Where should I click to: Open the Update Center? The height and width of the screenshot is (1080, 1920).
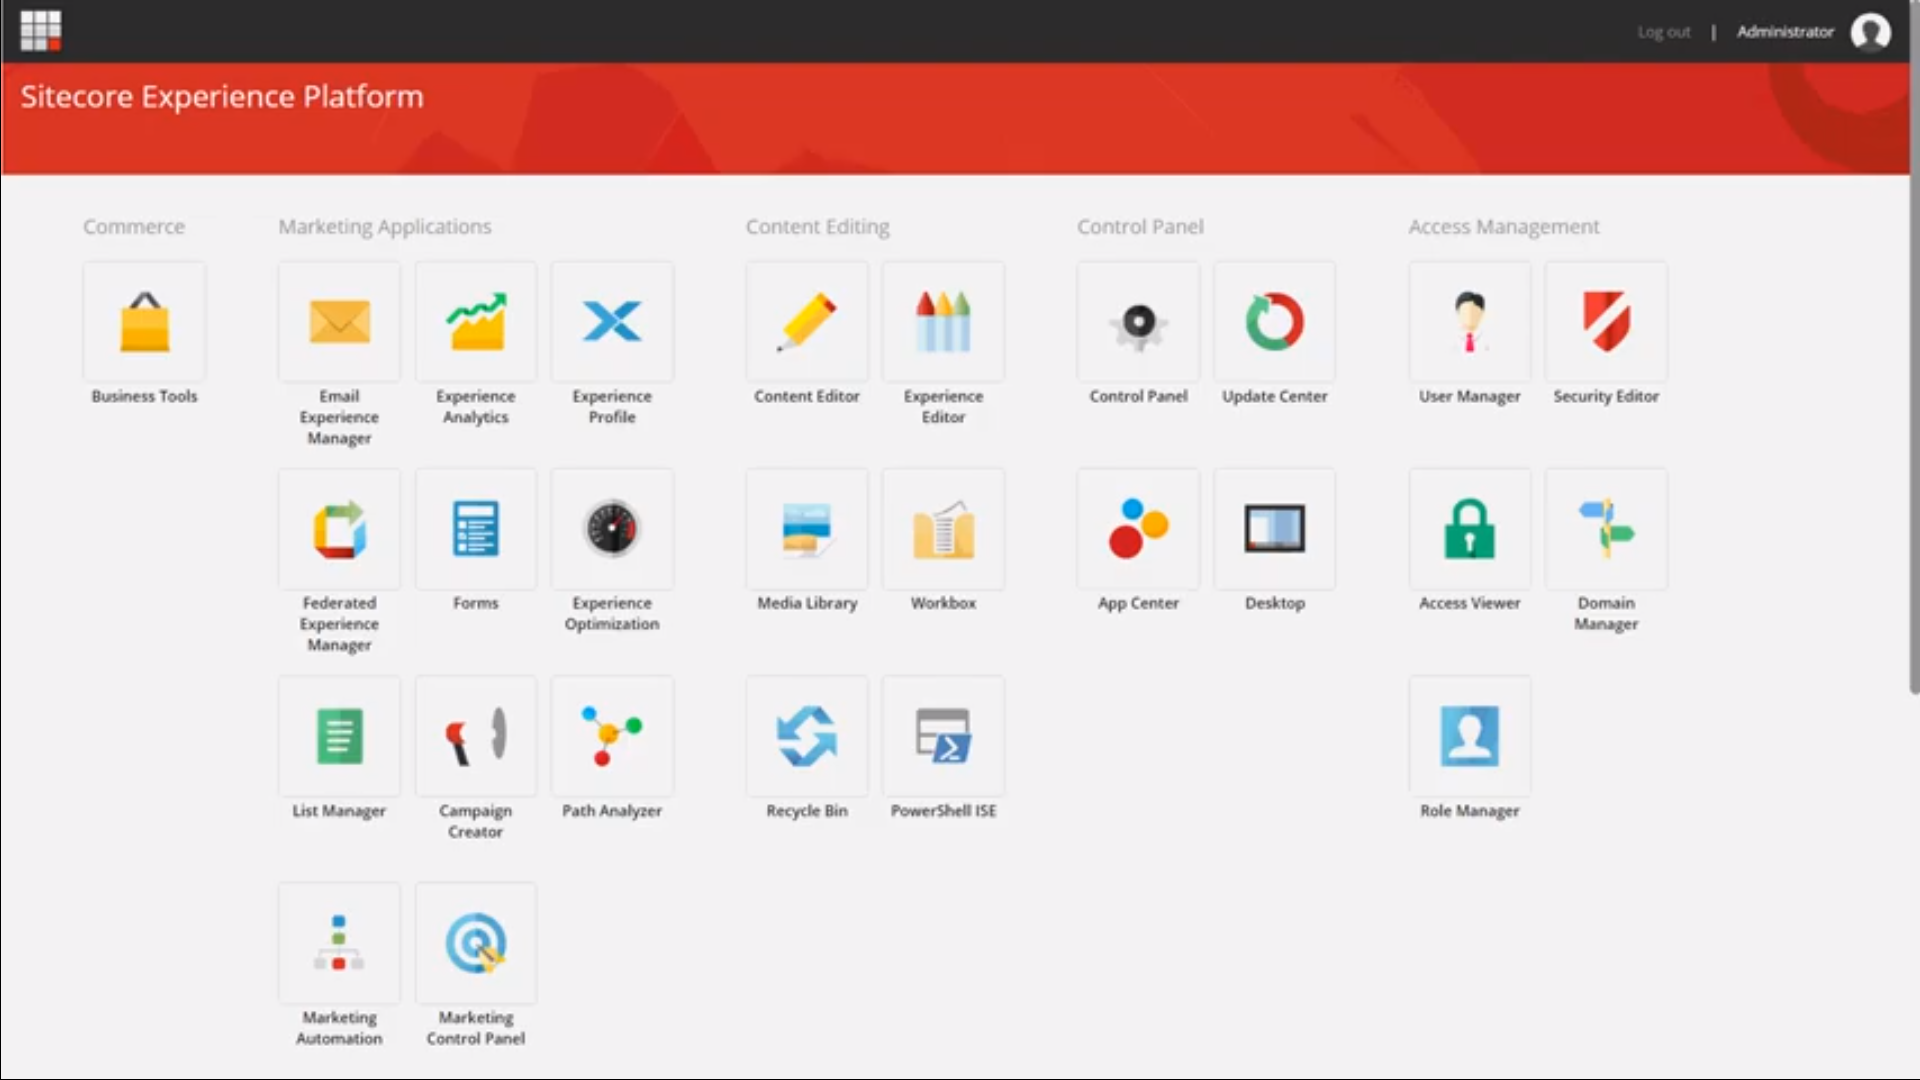(x=1274, y=322)
